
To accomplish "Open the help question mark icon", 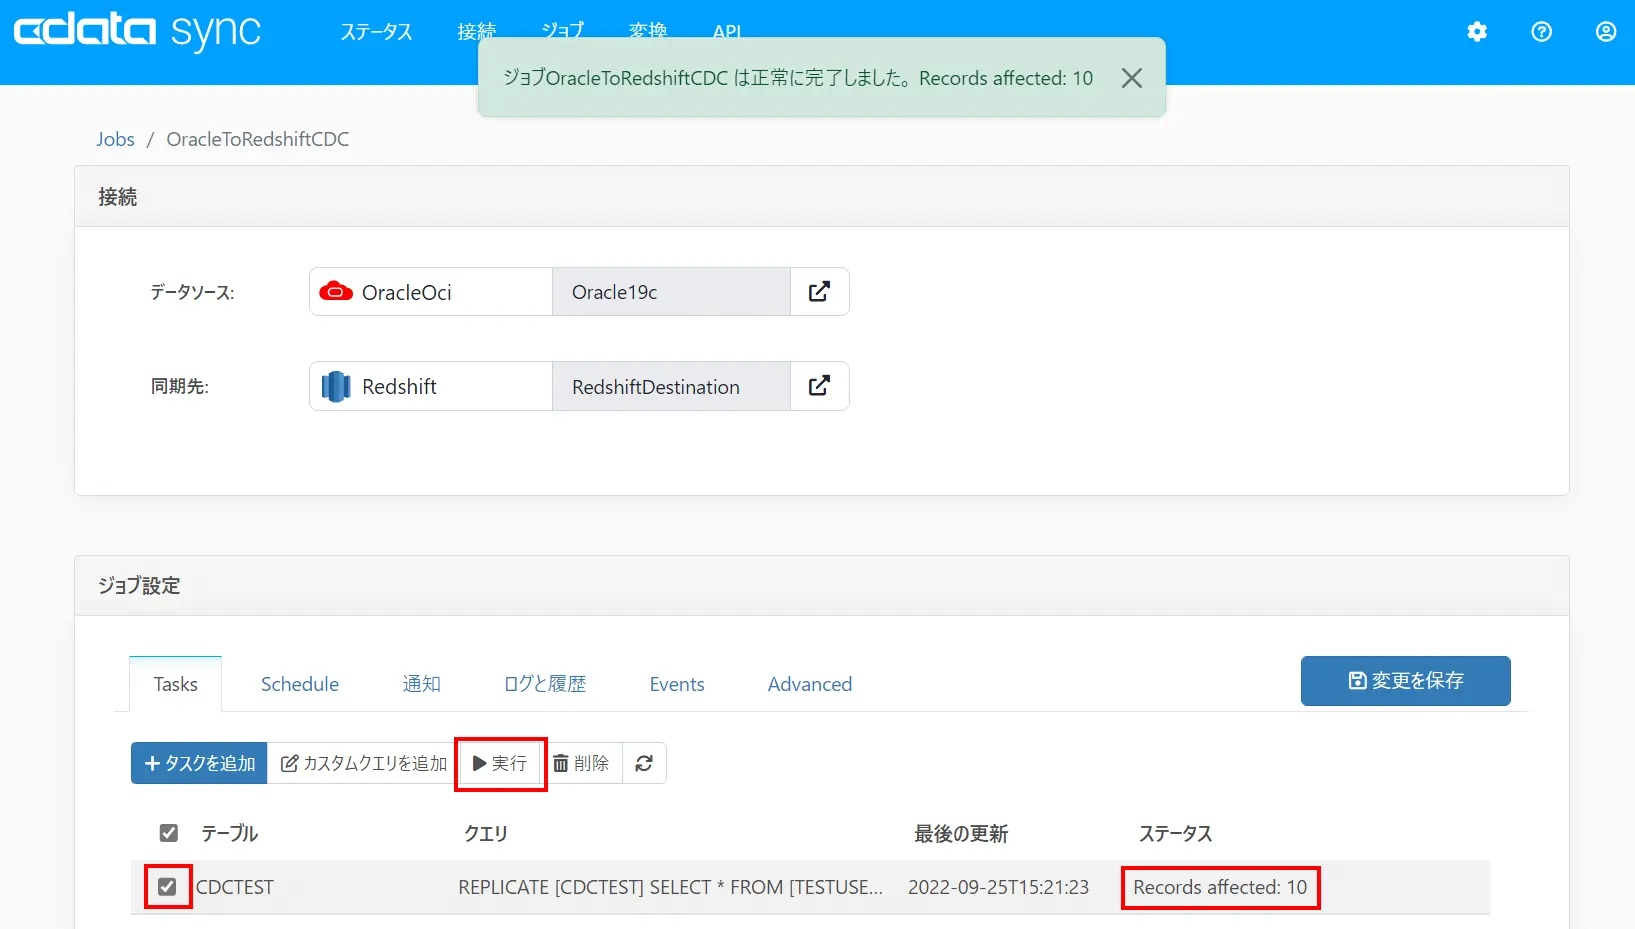I will click(1542, 32).
